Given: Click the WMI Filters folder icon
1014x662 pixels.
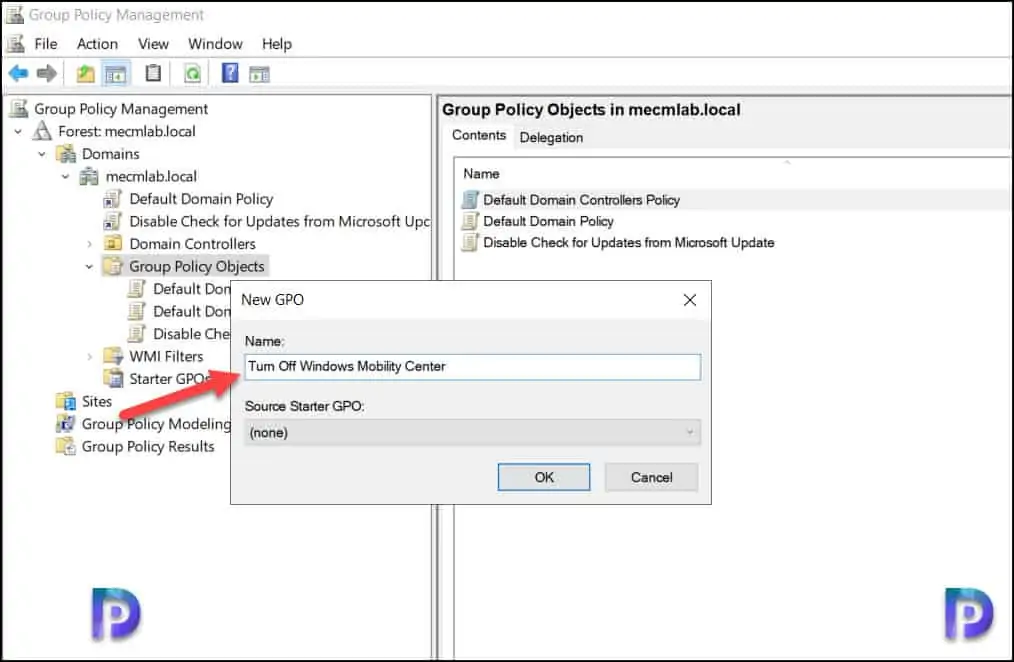Looking at the screenshot, I should 113,356.
